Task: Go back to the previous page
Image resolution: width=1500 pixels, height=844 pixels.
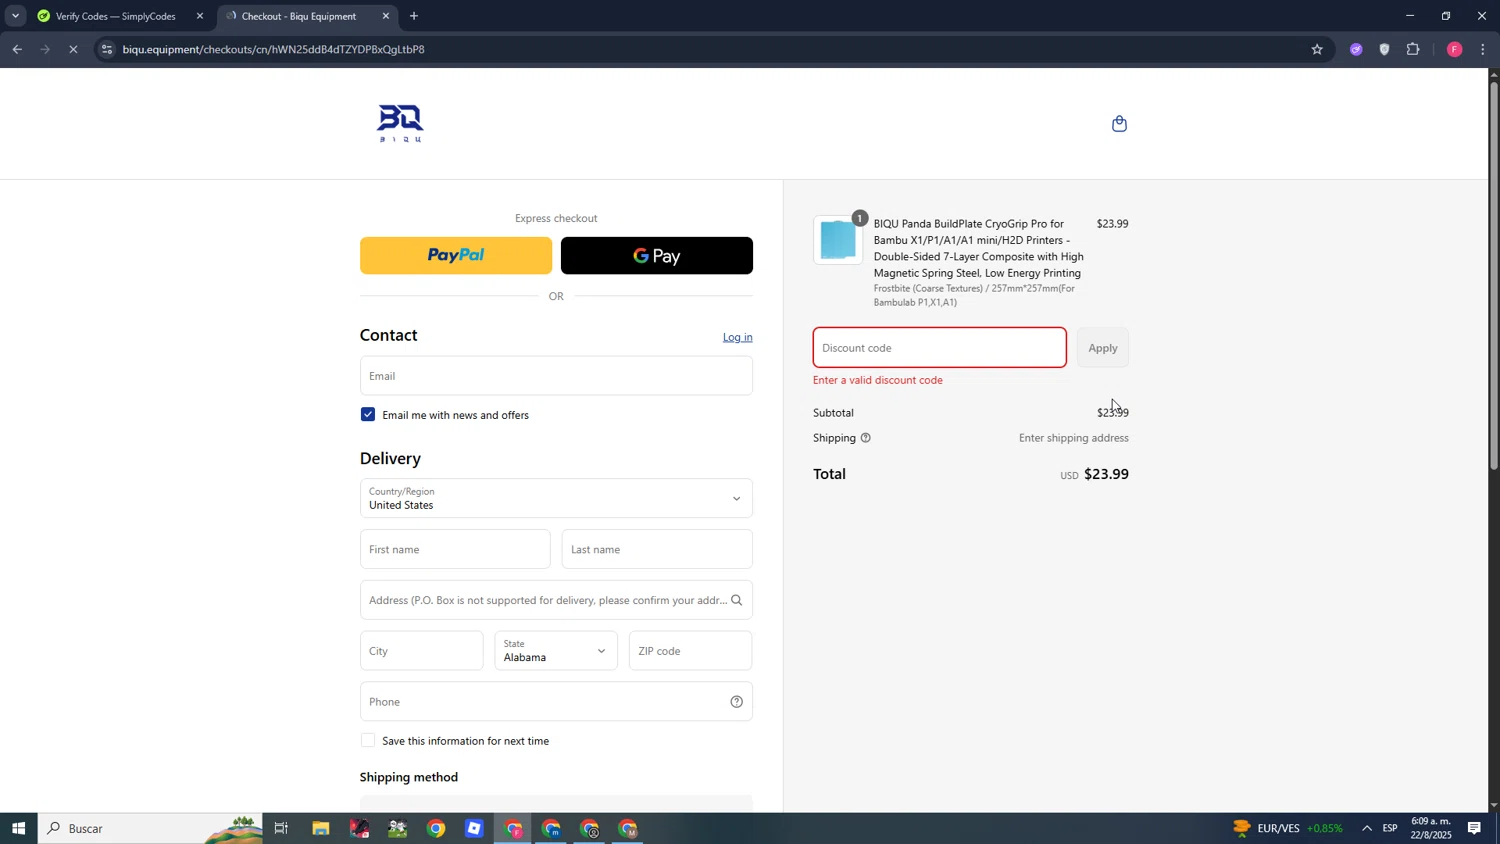Action: pyautogui.click(x=17, y=49)
